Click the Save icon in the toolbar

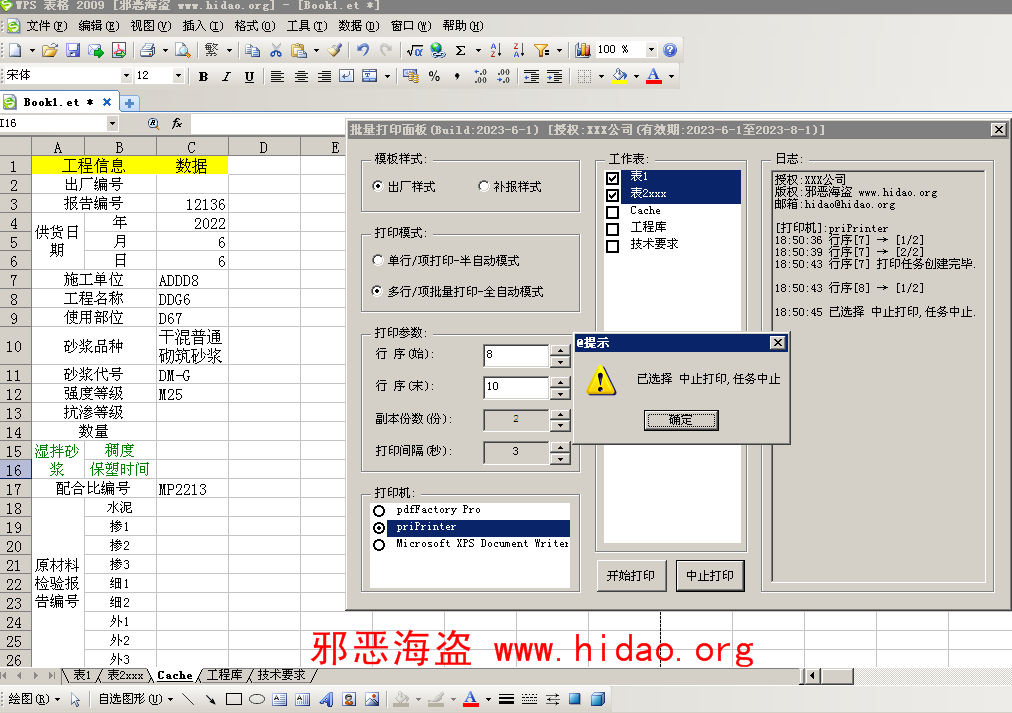[73, 50]
